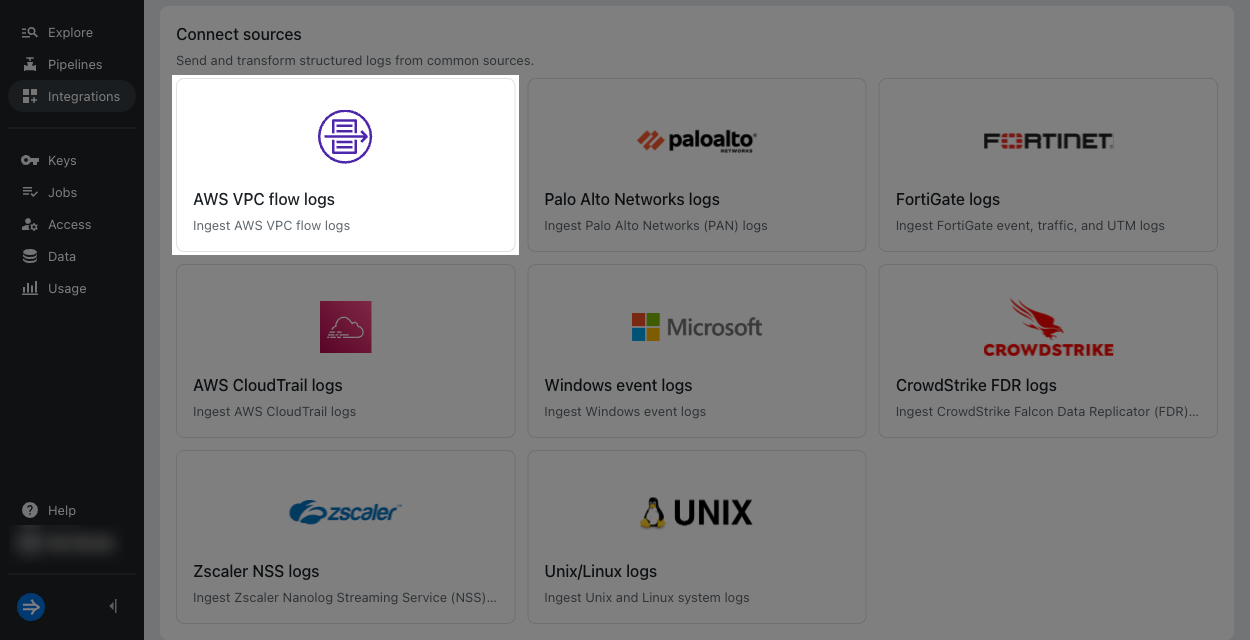The height and width of the screenshot is (640, 1250).
Task: Click 'Ingest AWS VPC flow logs' description
Action: tap(272, 225)
